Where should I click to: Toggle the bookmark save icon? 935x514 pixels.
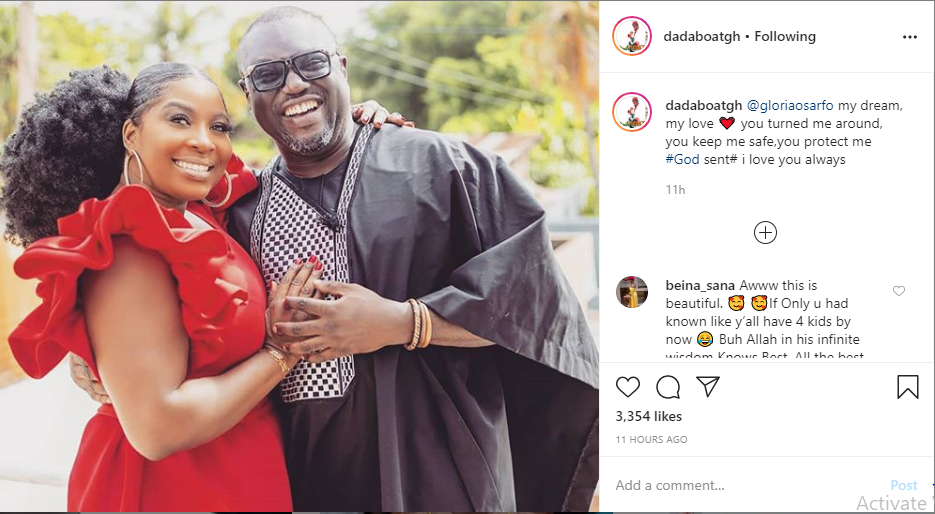[x=908, y=387]
